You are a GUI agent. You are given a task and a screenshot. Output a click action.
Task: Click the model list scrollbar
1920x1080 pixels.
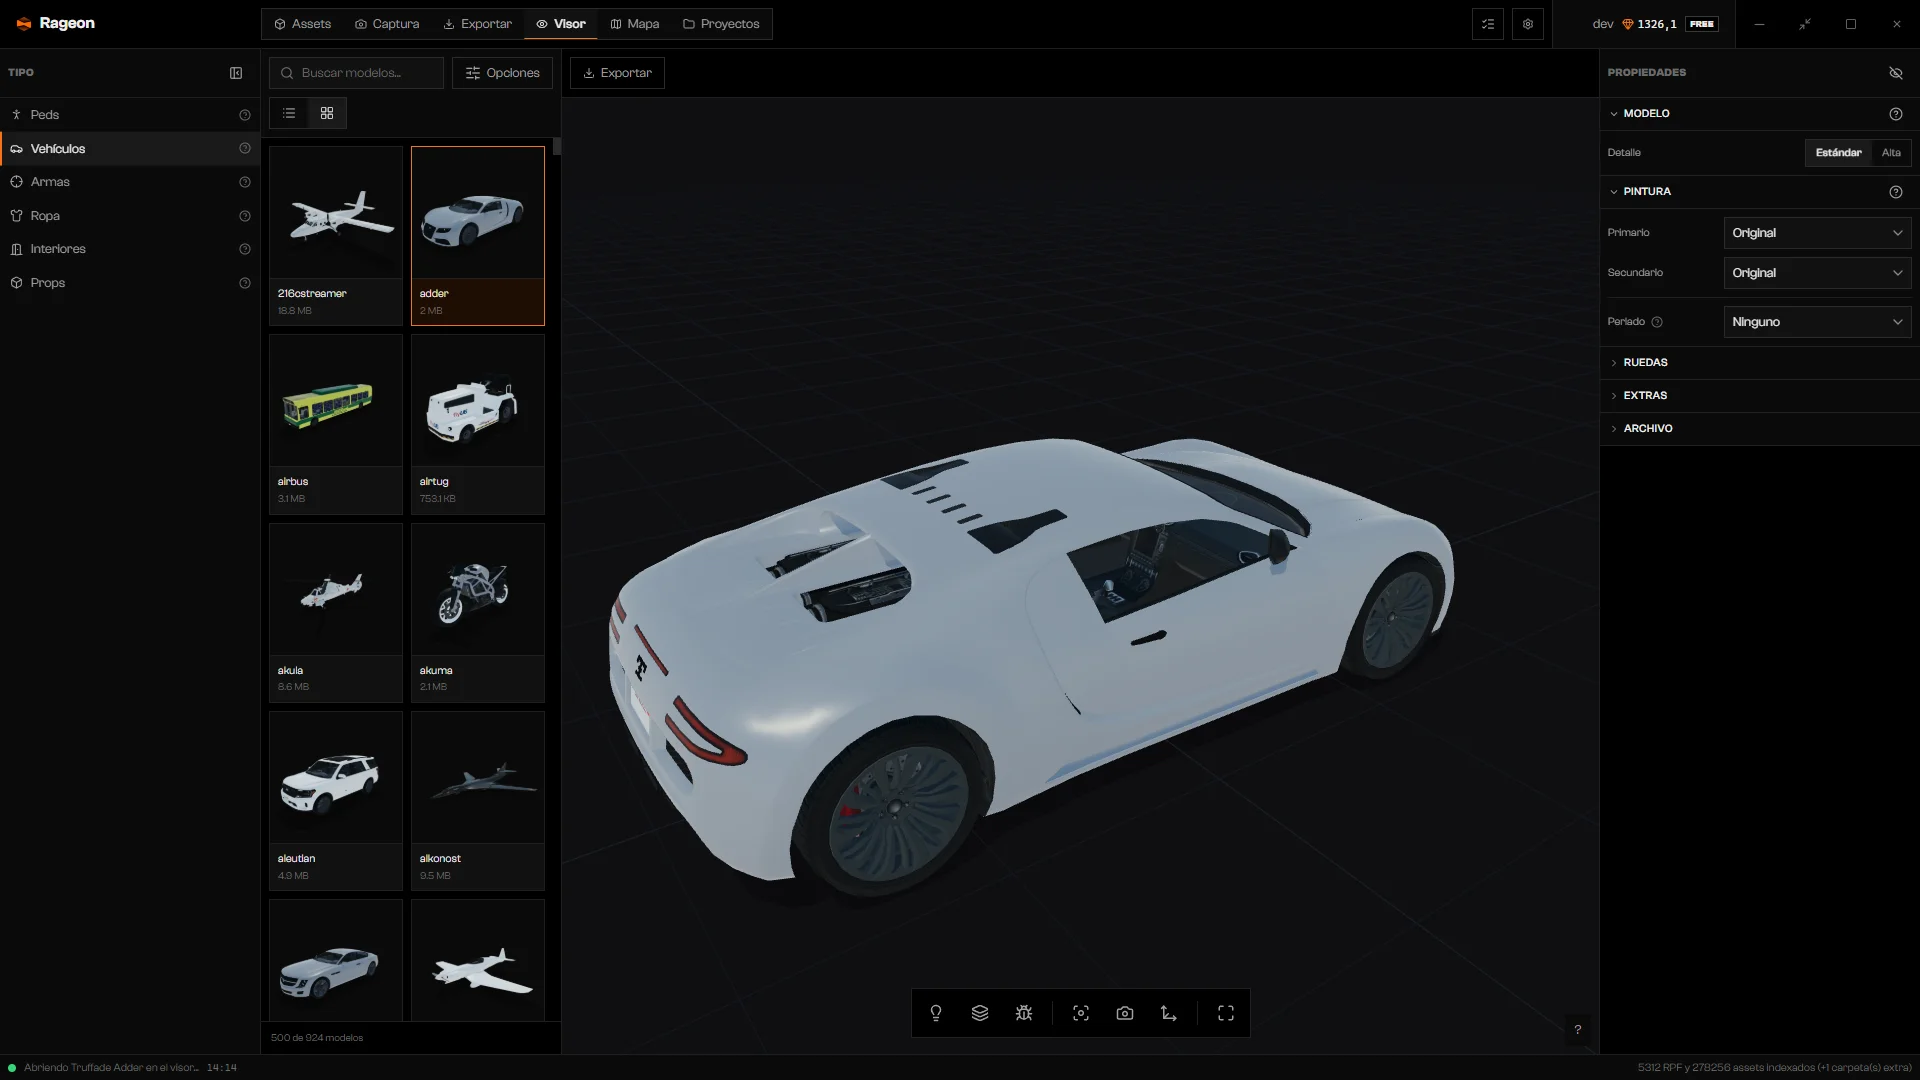[x=557, y=146]
